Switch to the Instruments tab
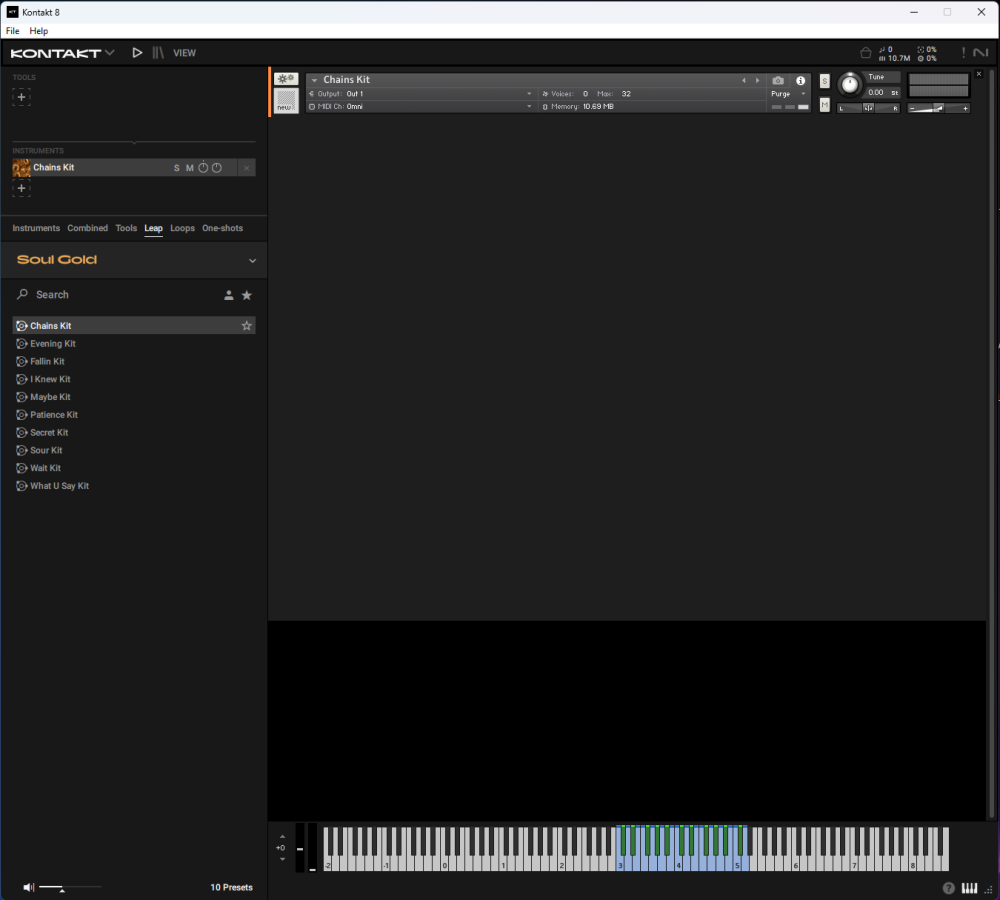The width and height of the screenshot is (1000, 900). (36, 228)
